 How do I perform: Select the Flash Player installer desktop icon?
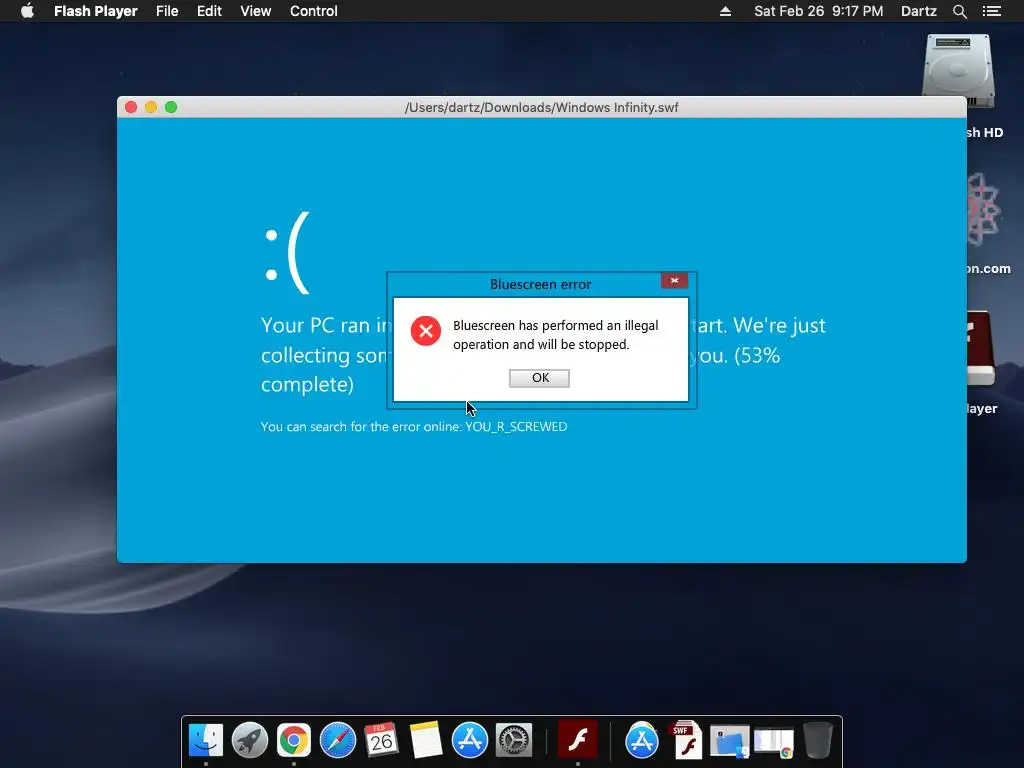click(x=981, y=349)
